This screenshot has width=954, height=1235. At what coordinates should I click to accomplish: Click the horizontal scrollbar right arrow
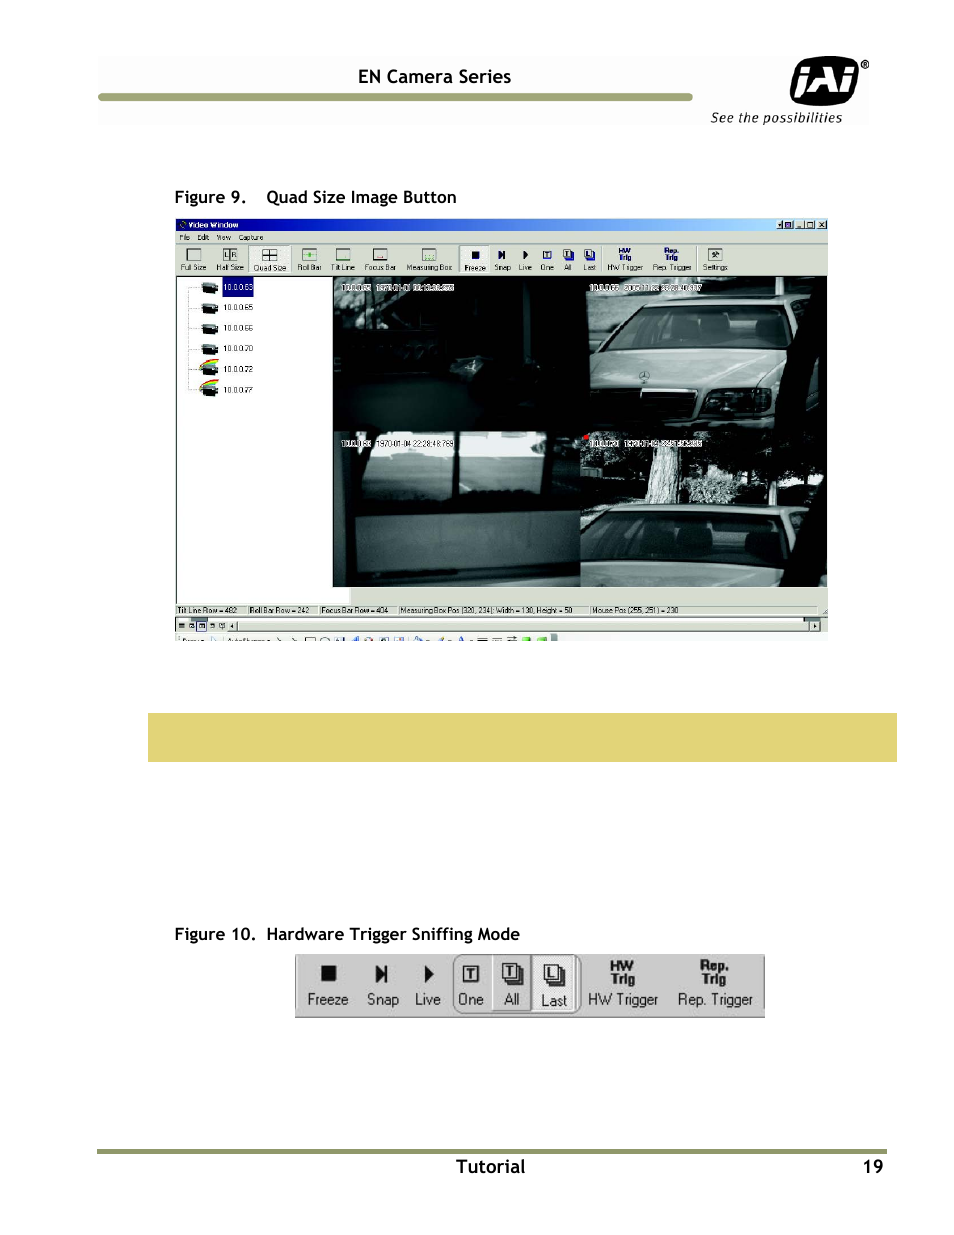click(x=815, y=626)
